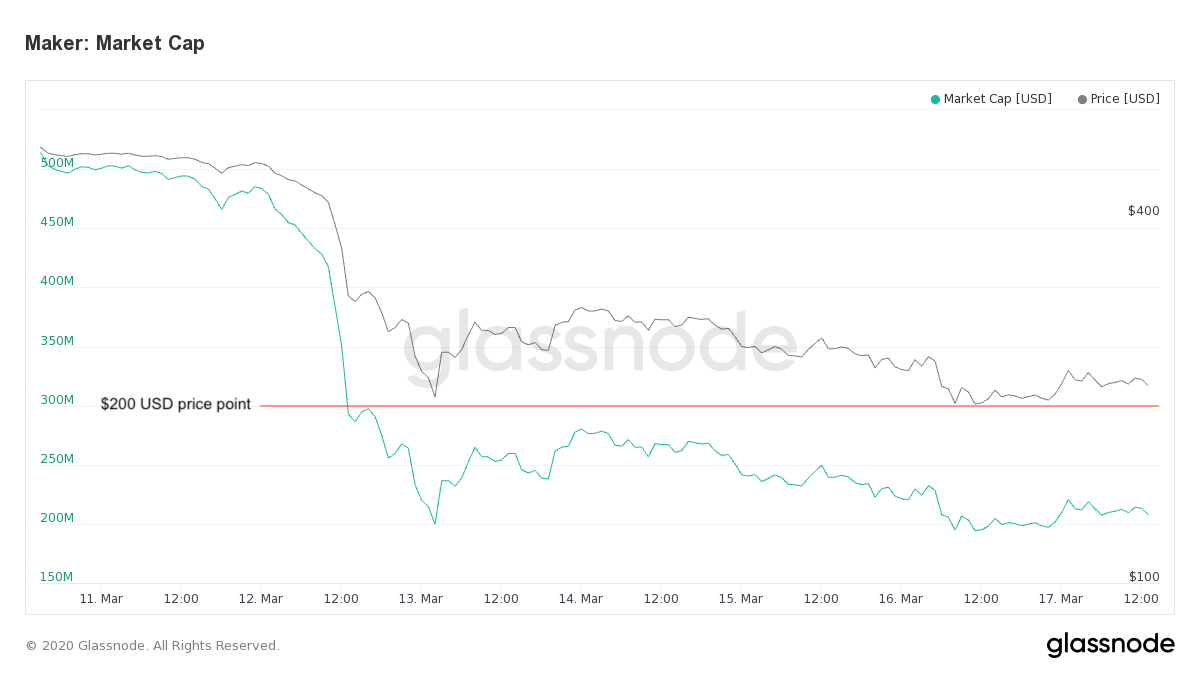
Task: Click the $100 right-axis price label
Action: pos(1144,577)
